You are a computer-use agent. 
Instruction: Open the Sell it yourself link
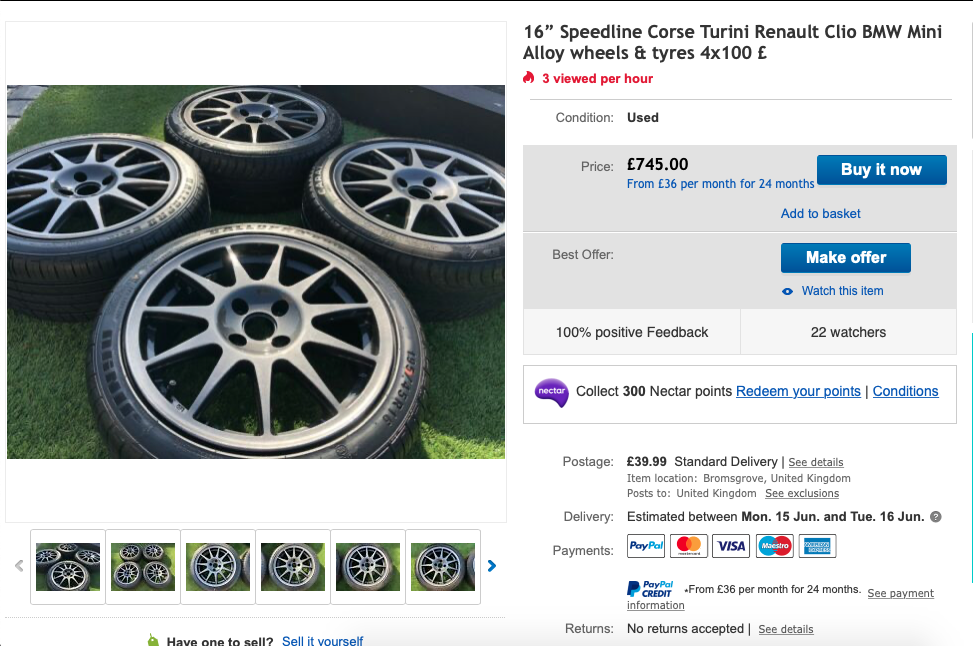(x=322, y=641)
